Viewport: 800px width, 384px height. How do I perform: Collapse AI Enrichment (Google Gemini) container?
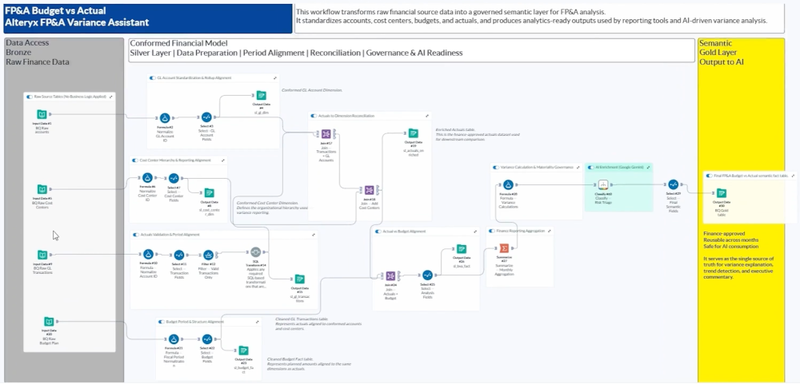[648, 167]
